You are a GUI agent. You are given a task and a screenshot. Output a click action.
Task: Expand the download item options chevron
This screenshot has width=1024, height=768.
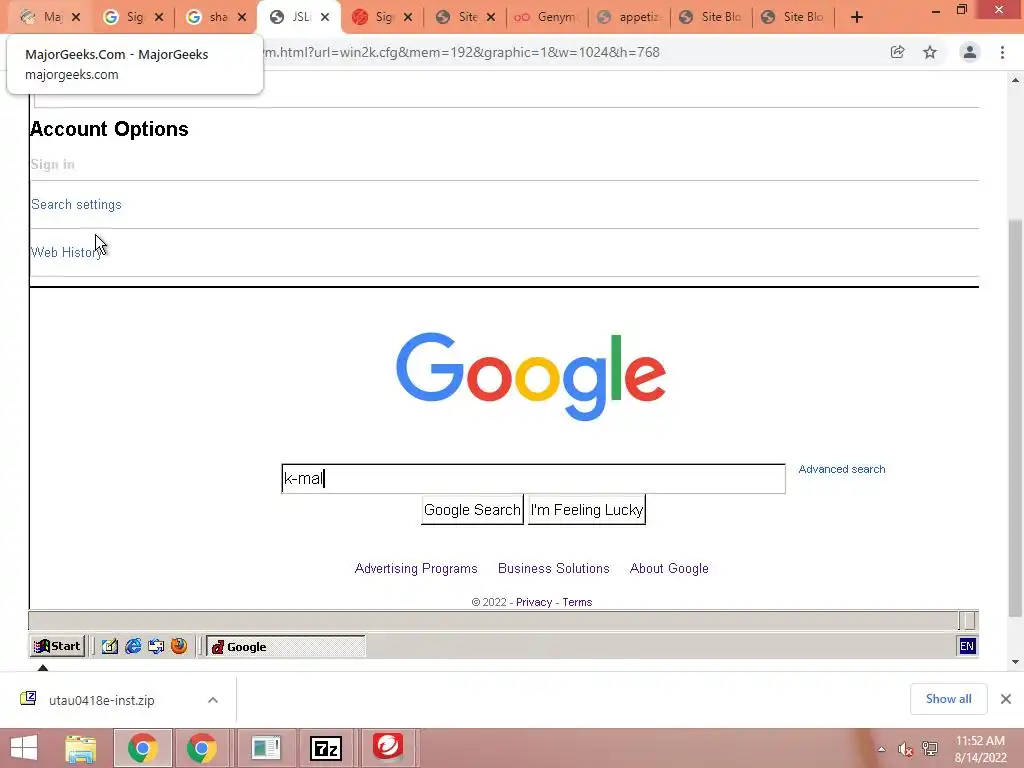[x=213, y=700]
